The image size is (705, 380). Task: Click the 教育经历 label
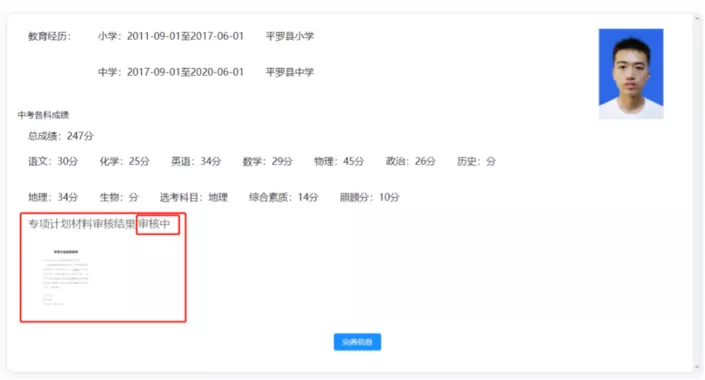tap(49, 36)
